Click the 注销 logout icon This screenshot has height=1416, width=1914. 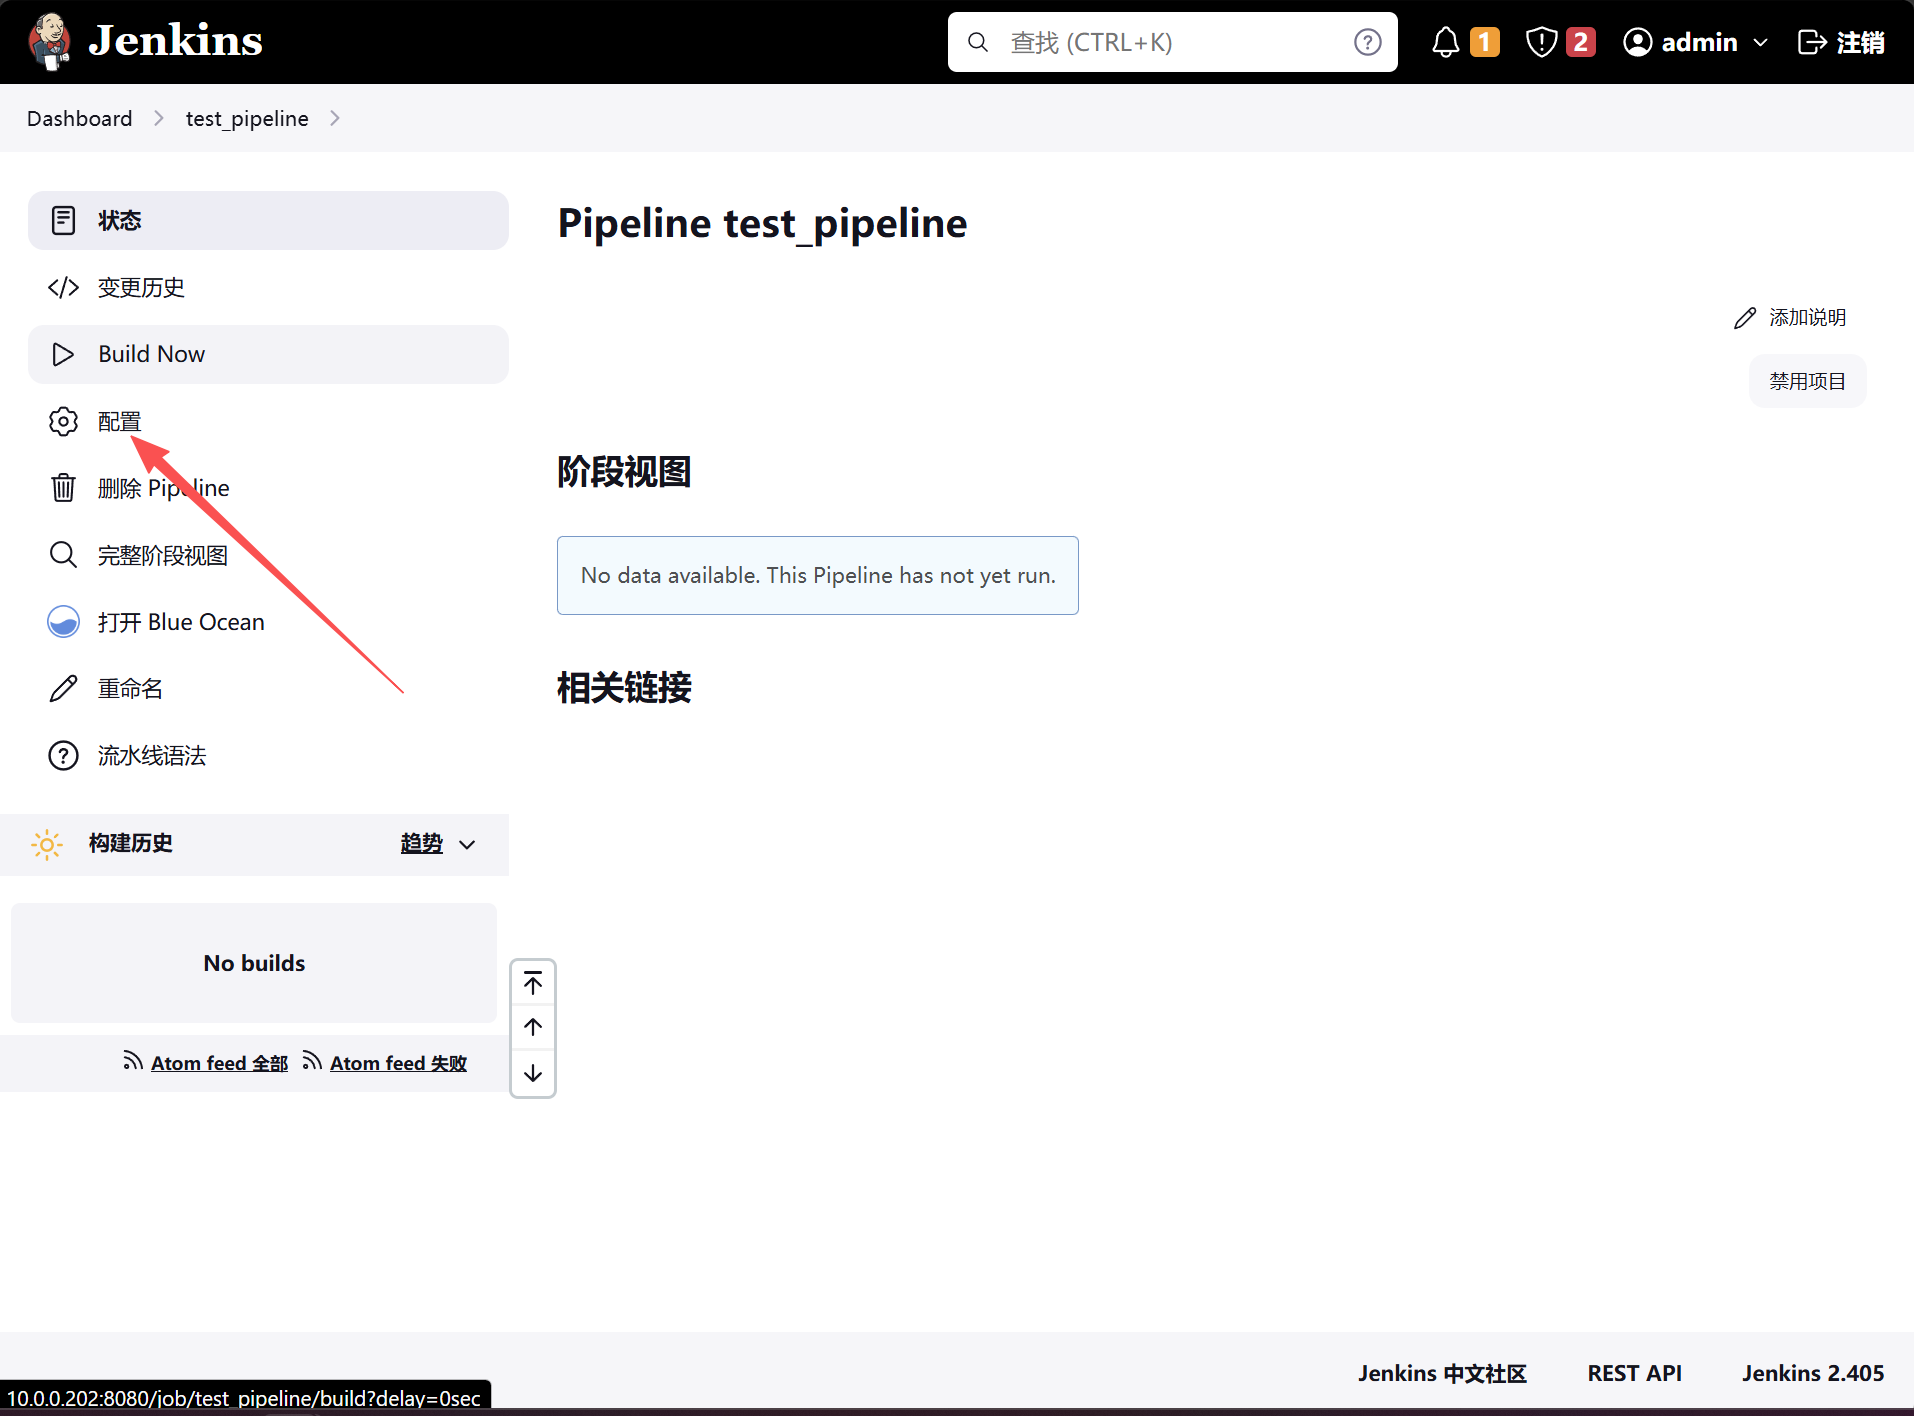tap(1812, 42)
